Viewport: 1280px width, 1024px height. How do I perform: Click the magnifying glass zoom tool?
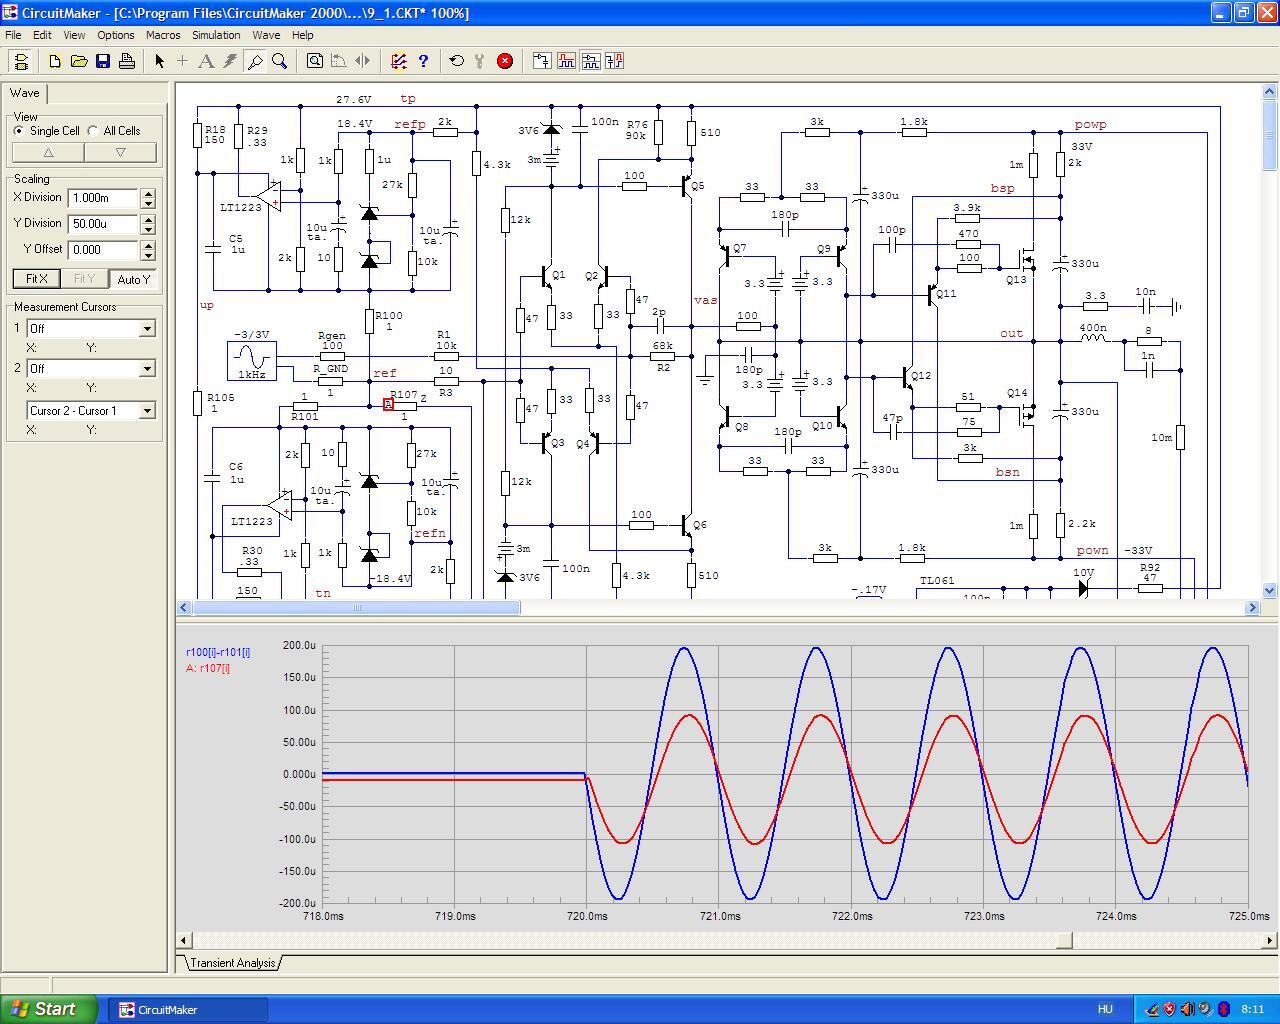[280, 61]
